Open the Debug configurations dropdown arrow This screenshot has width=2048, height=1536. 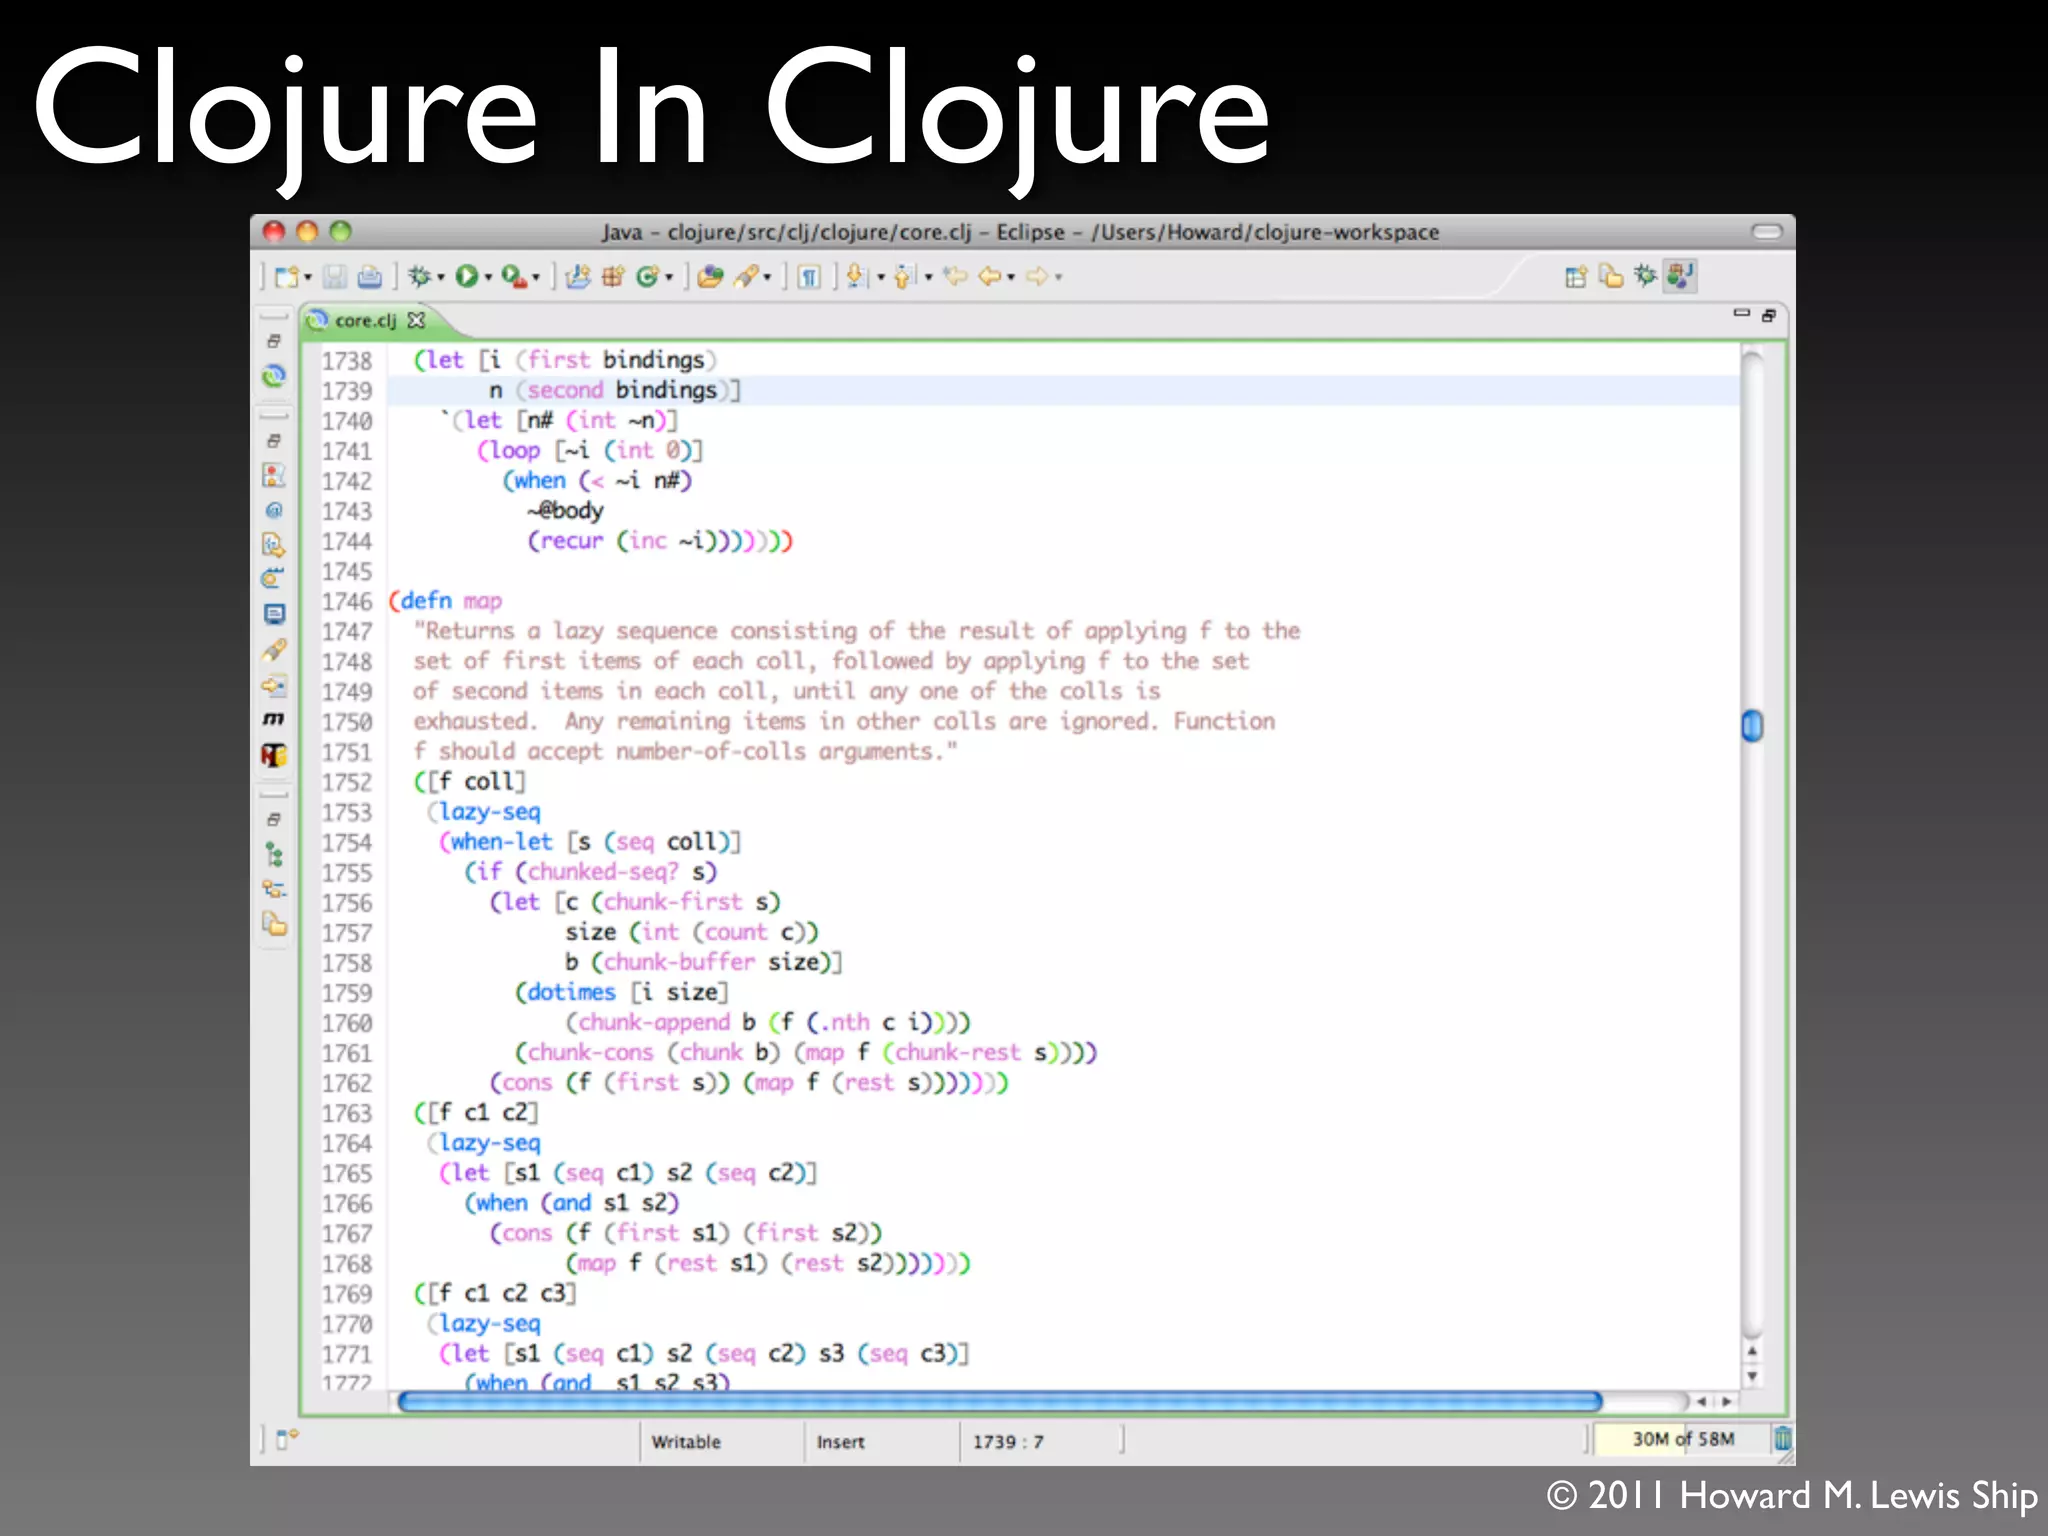440,278
